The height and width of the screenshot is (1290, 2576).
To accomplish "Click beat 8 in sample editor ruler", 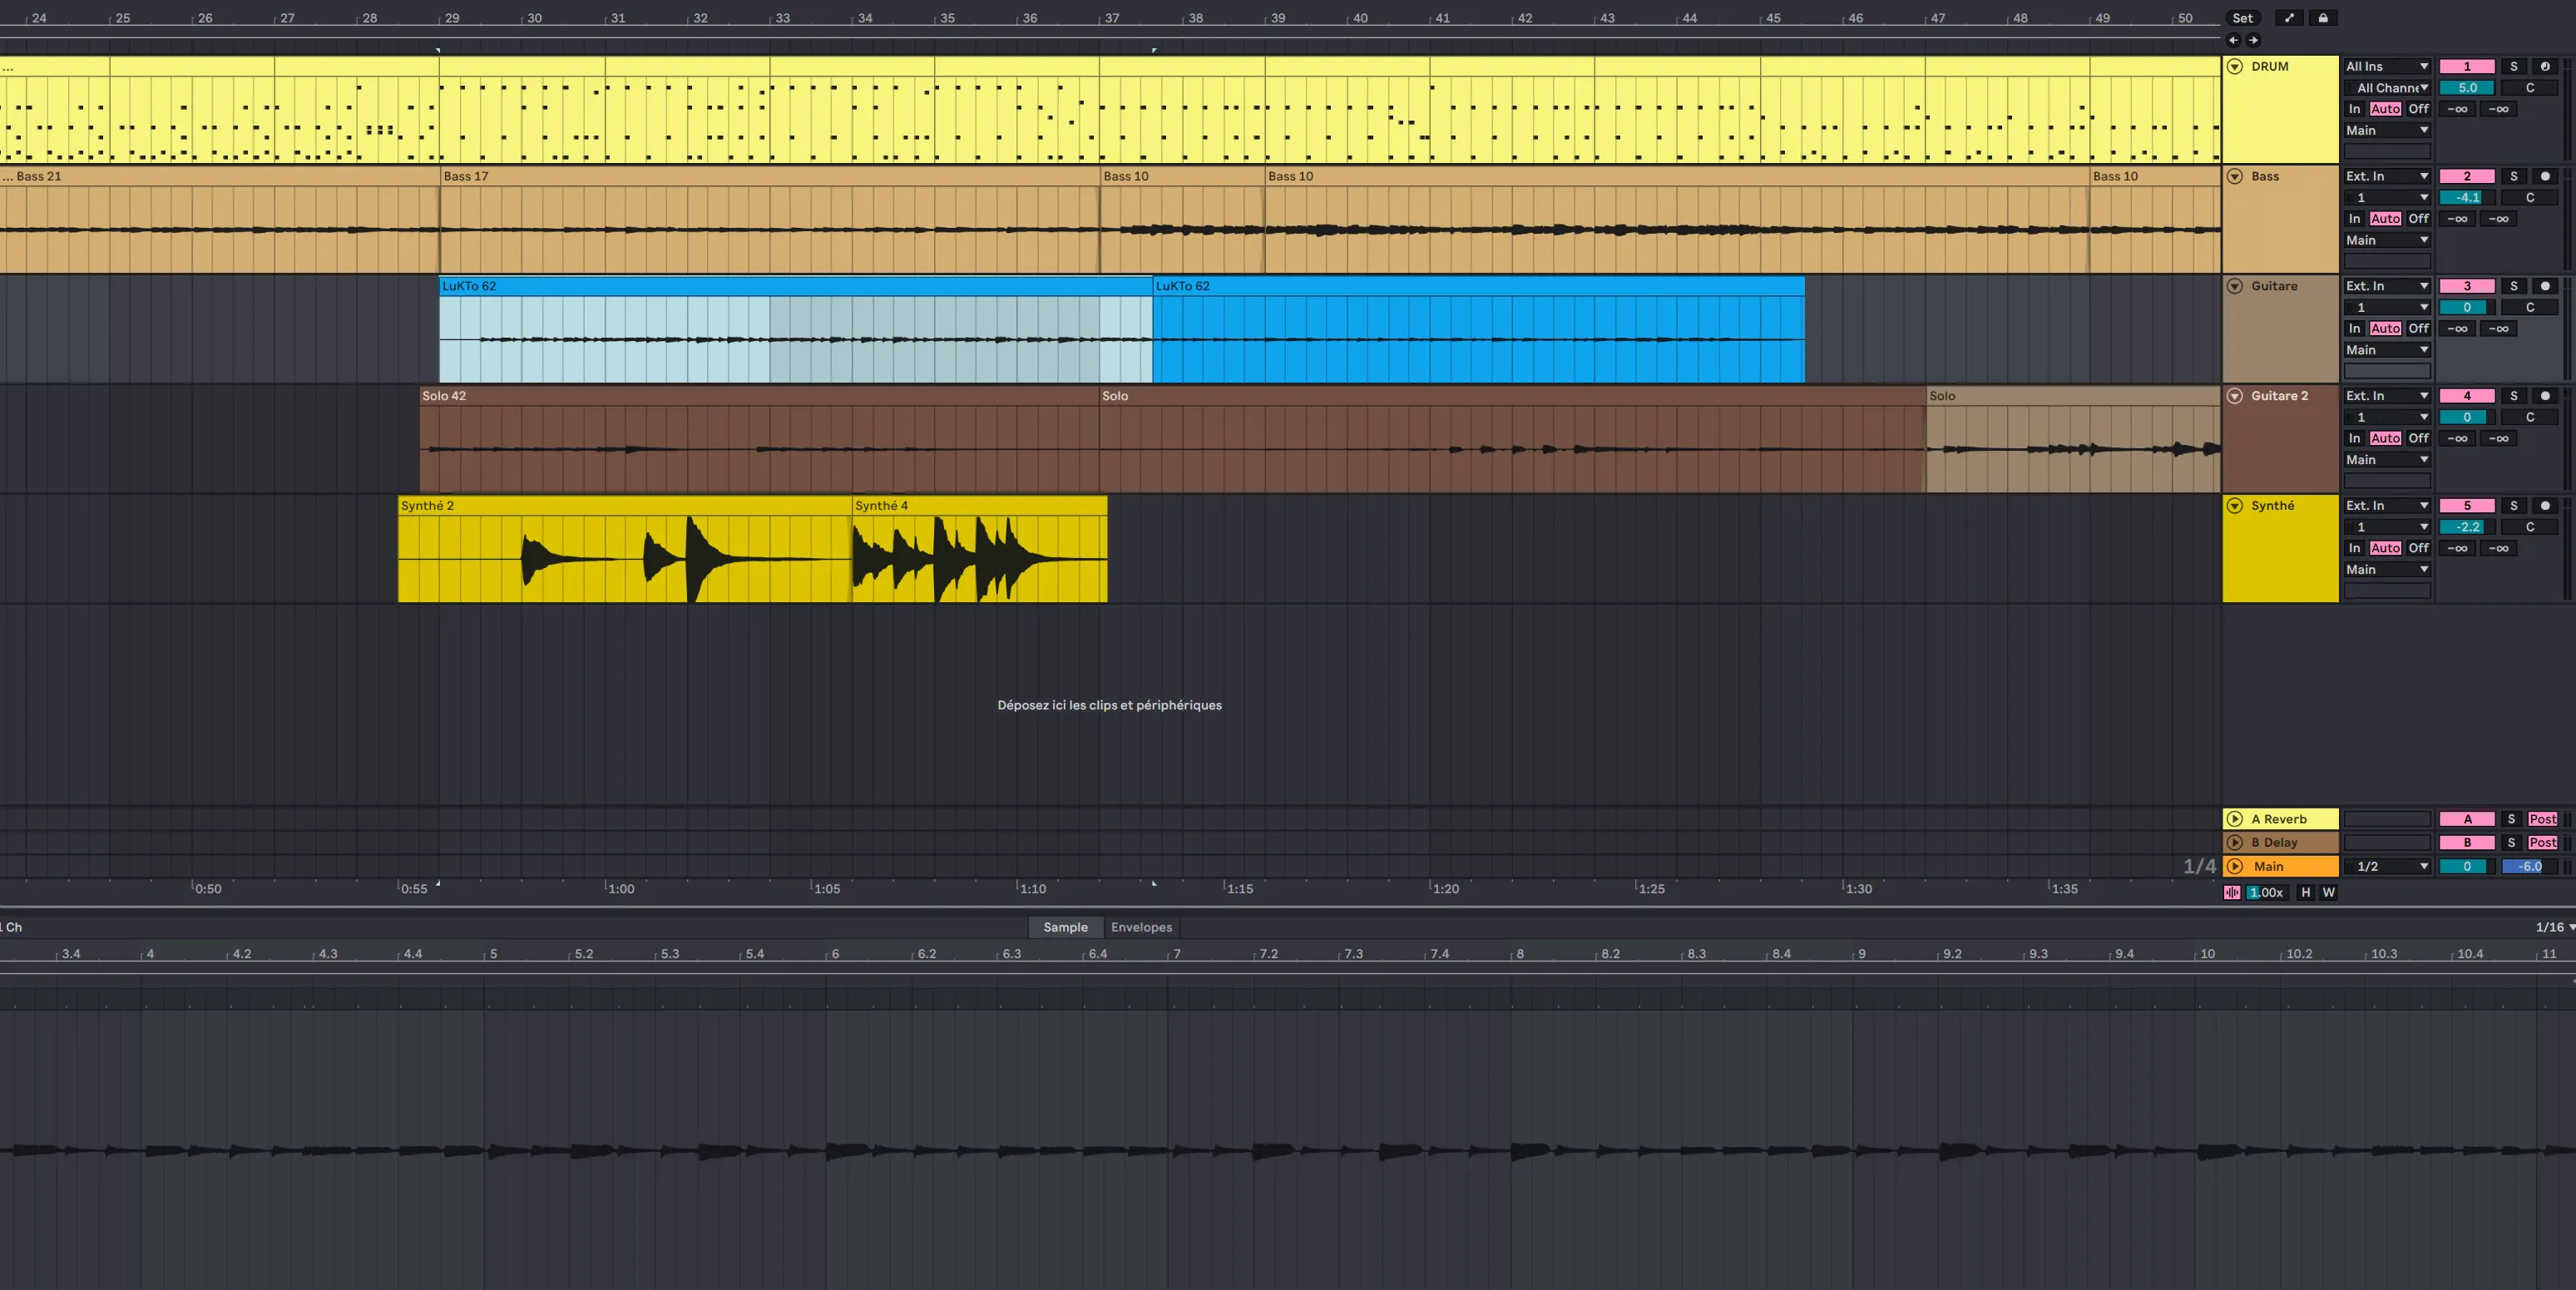I will point(1519,954).
